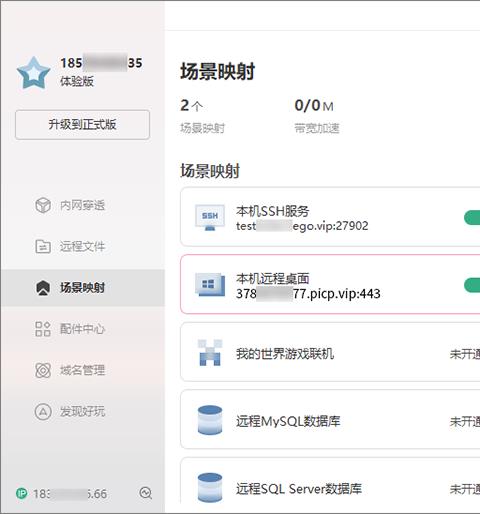This screenshot has height=514, width=480.
Task: Click the 远程MySQL数据库 database icon
Action: pos(210,420)
